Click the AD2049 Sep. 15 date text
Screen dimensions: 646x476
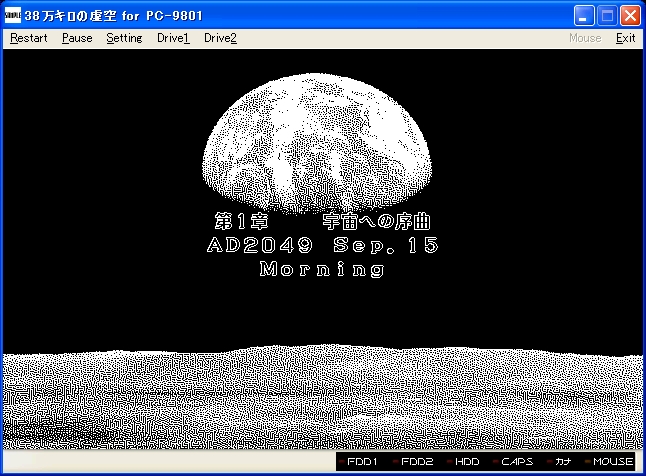click(322, 246)
